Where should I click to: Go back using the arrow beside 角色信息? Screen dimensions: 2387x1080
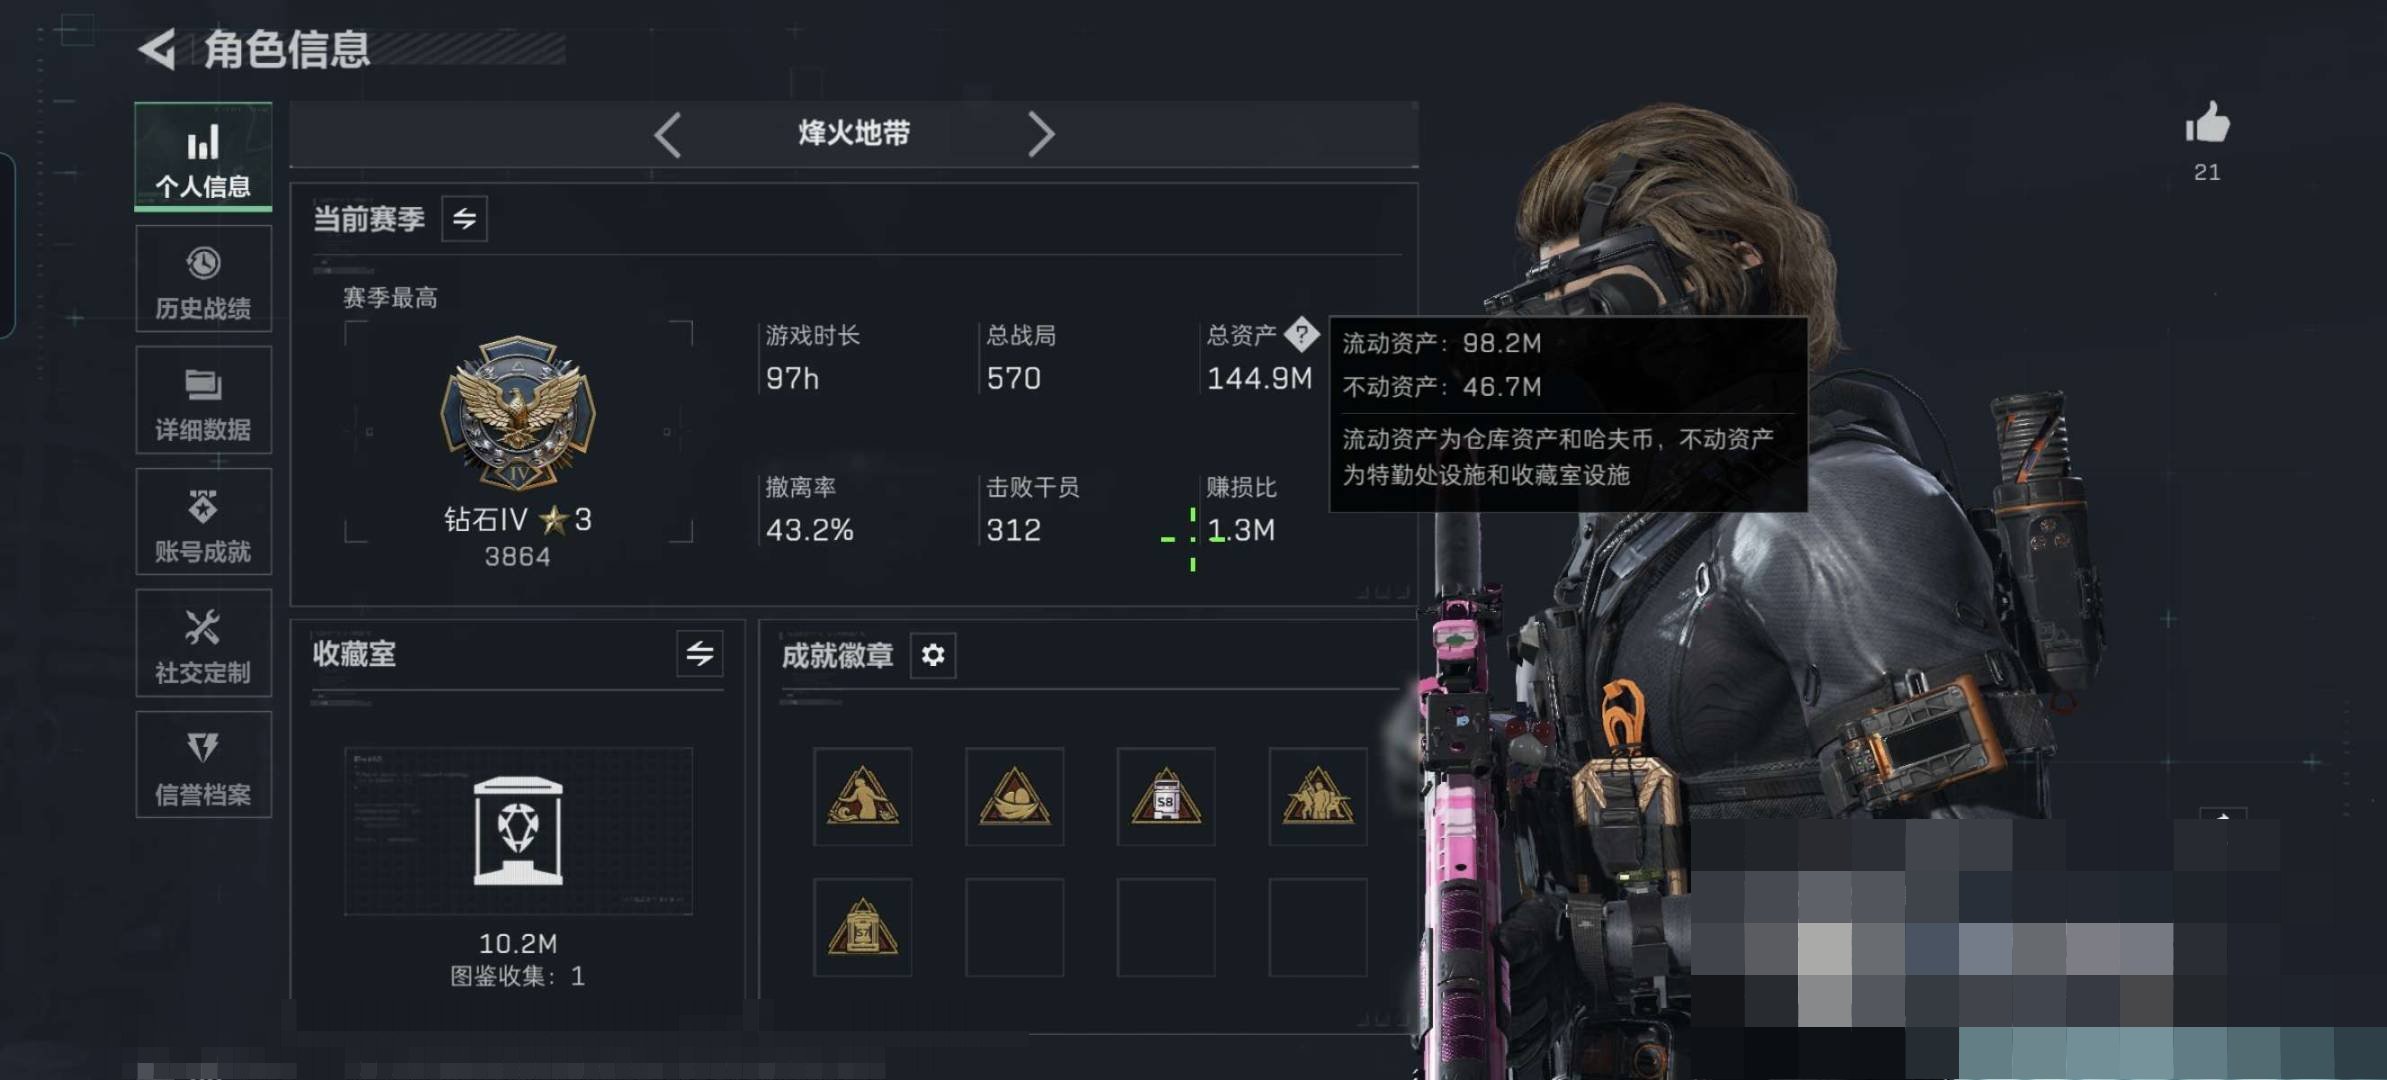(157, 48)
